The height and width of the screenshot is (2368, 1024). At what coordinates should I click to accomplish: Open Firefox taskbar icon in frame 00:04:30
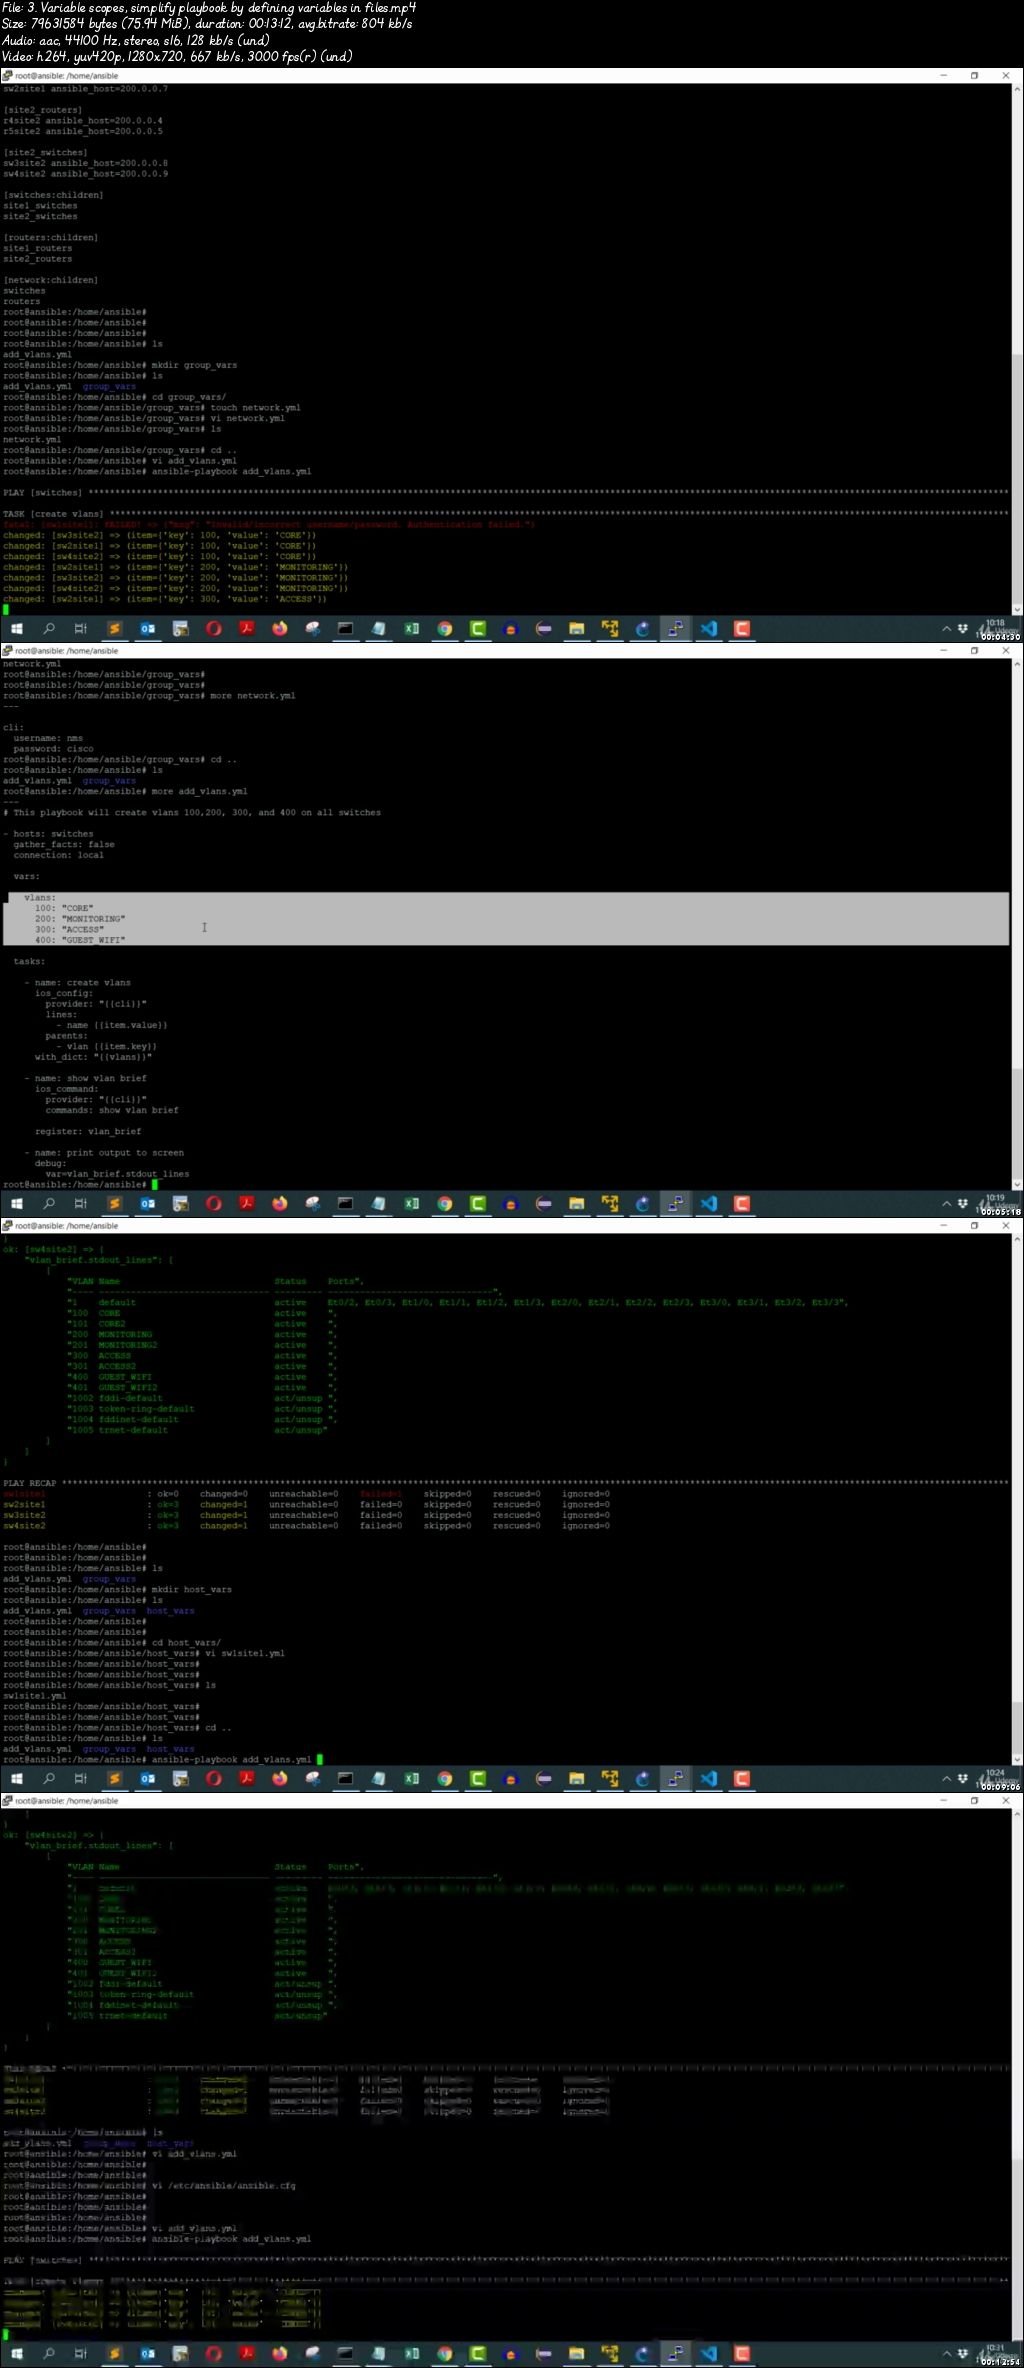pyautogui.click(x=279, y=629)
